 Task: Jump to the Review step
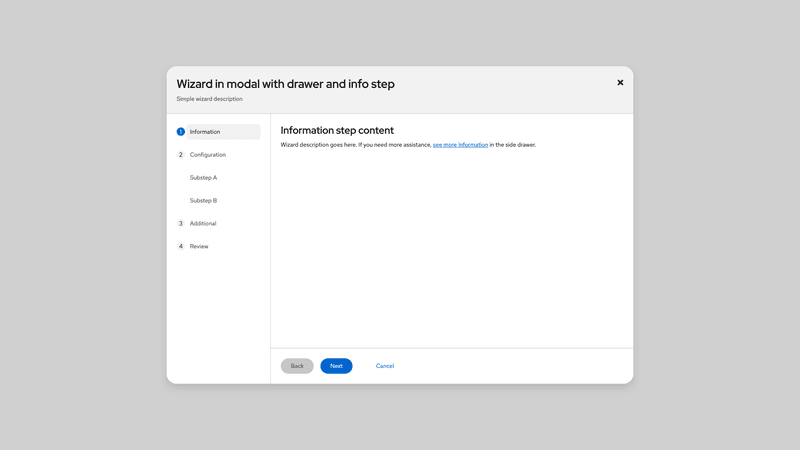(x=199, y=247)
